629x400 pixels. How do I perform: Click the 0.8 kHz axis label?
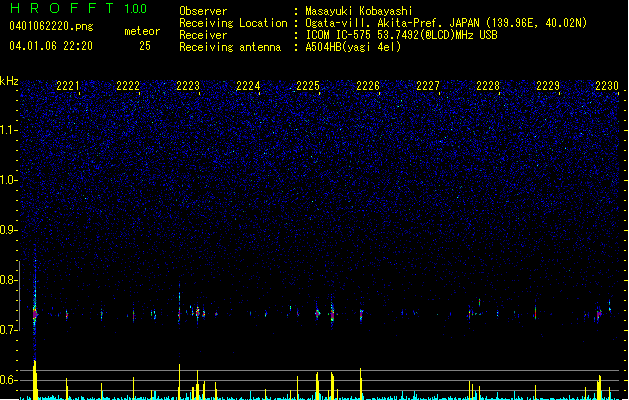9,280
